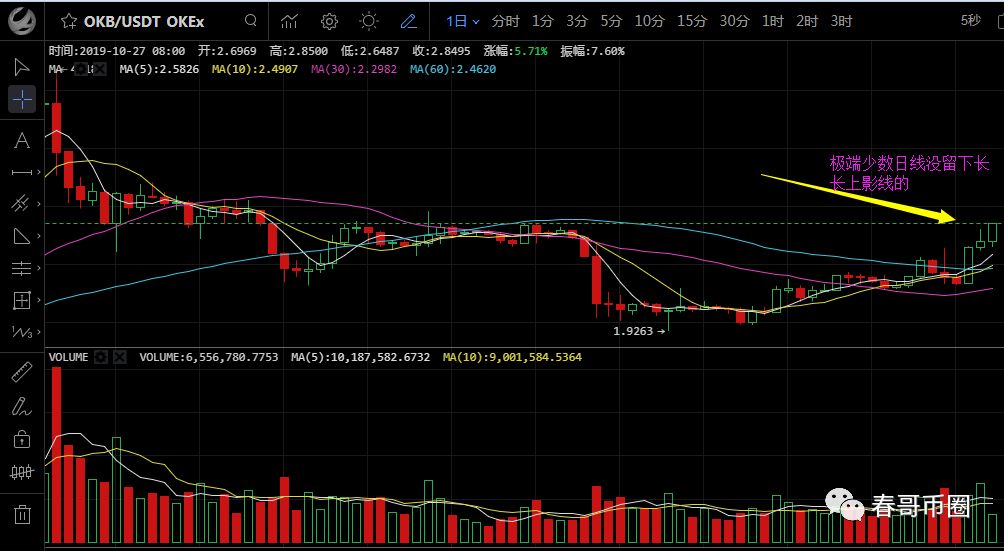This screenshot has width=1004, height=551.
Task: Toggle the light/dark theme sun icon
Action: (x=369, y=21)
